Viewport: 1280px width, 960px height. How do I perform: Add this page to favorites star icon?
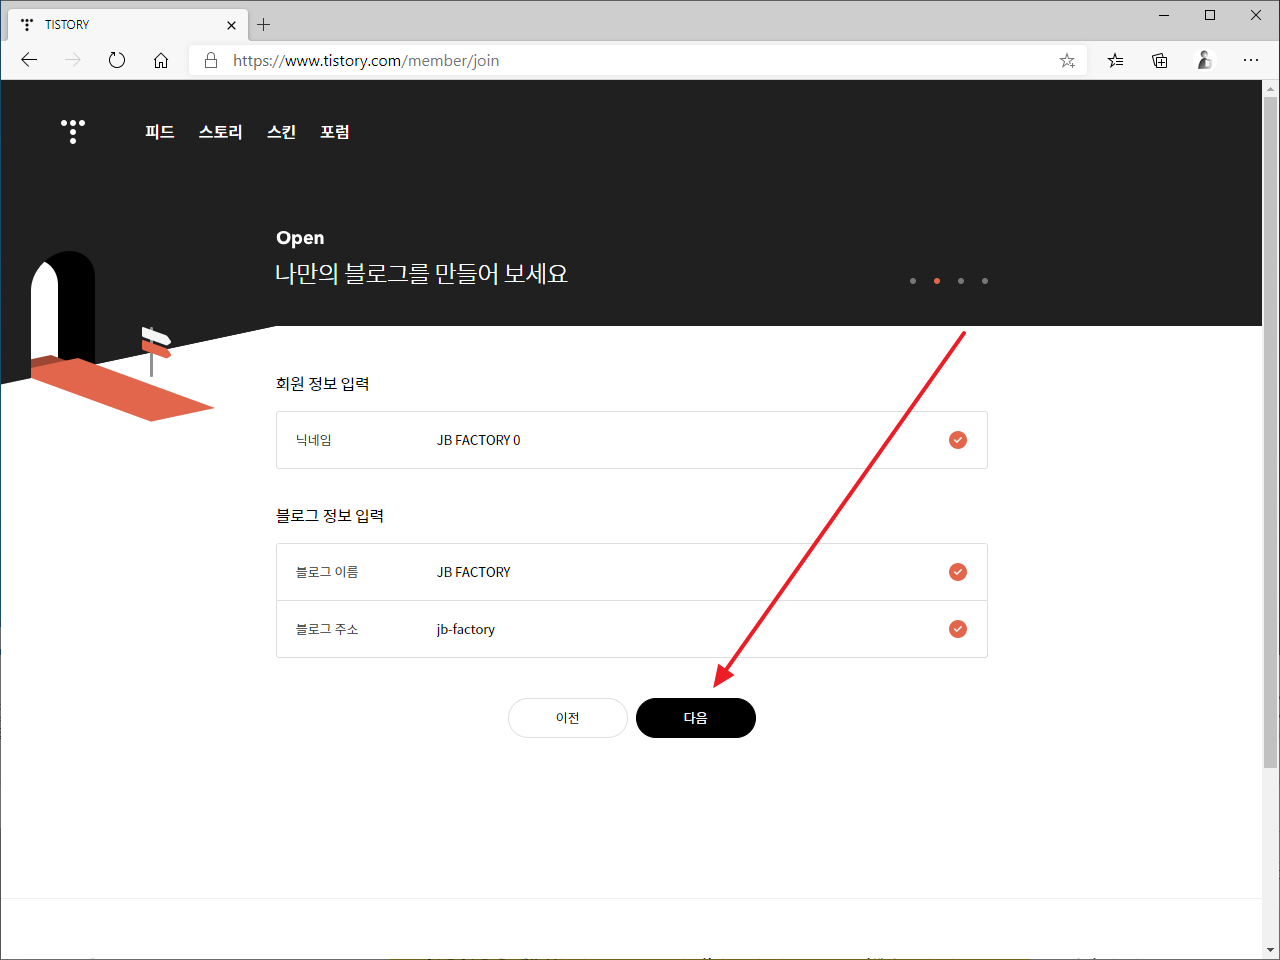[x=1067, y=61]
